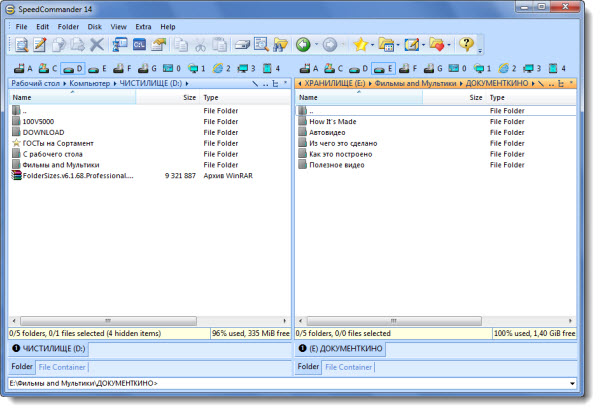Click Фильмы and Мультики in right breadcrumb
The image size is (600, 412).
[410, 84]
